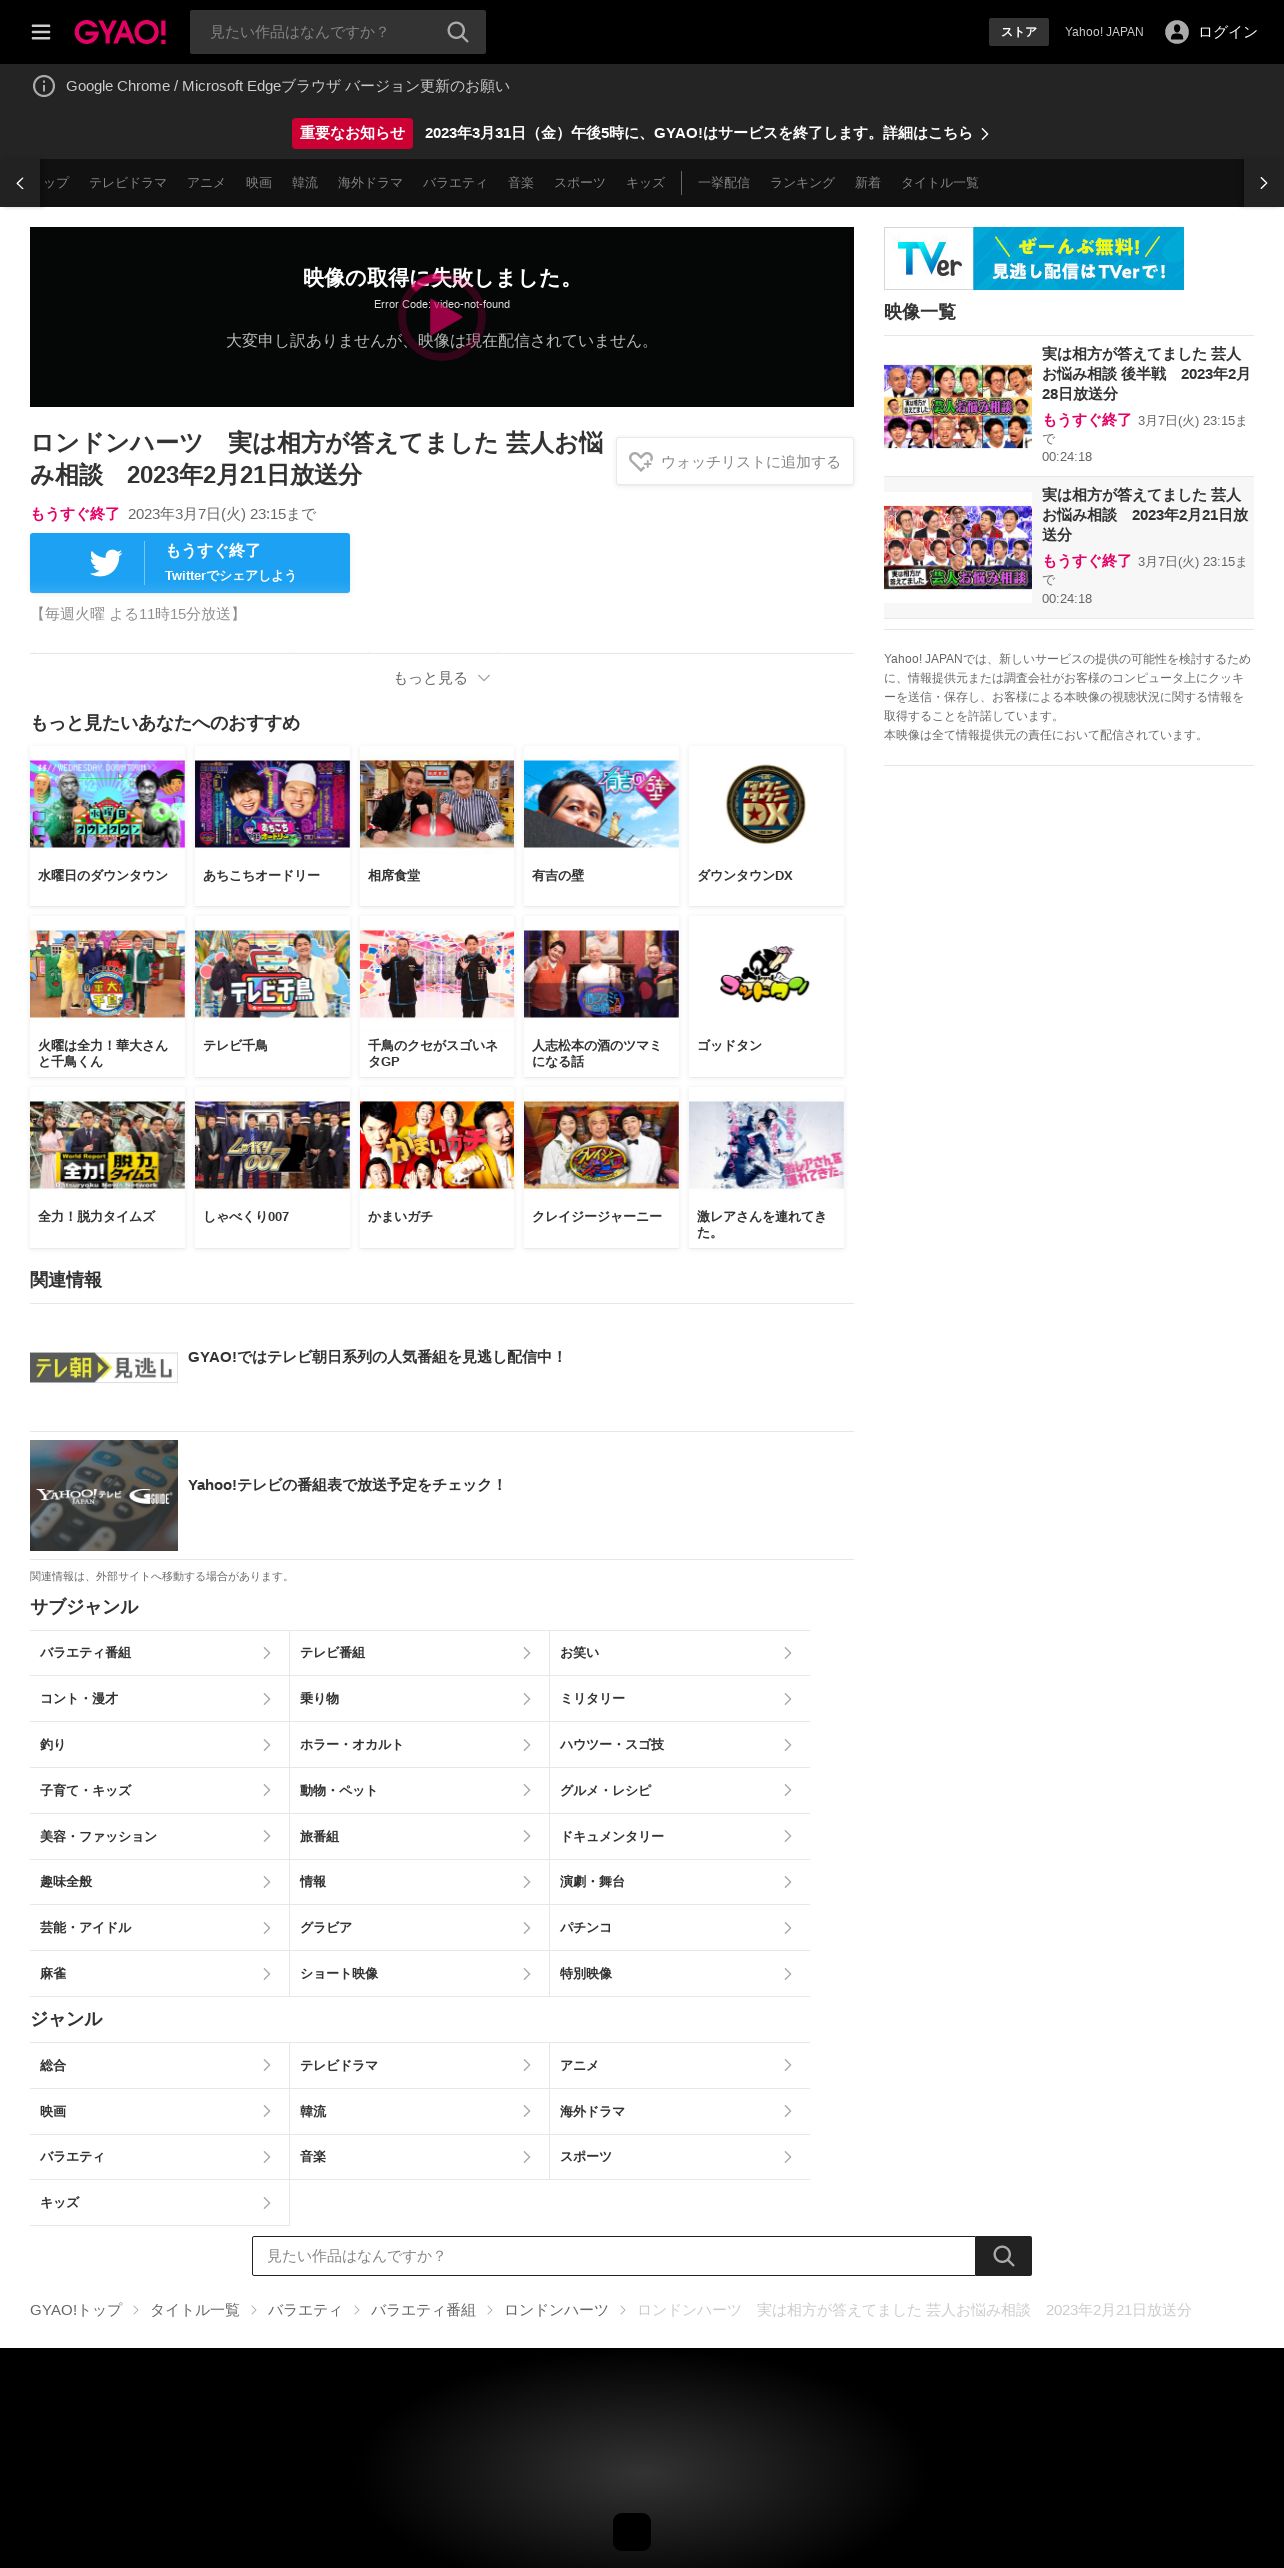Open 相席食堂 recommendation card
This screenshot has height=2568, width=1284.
[437, 826]
